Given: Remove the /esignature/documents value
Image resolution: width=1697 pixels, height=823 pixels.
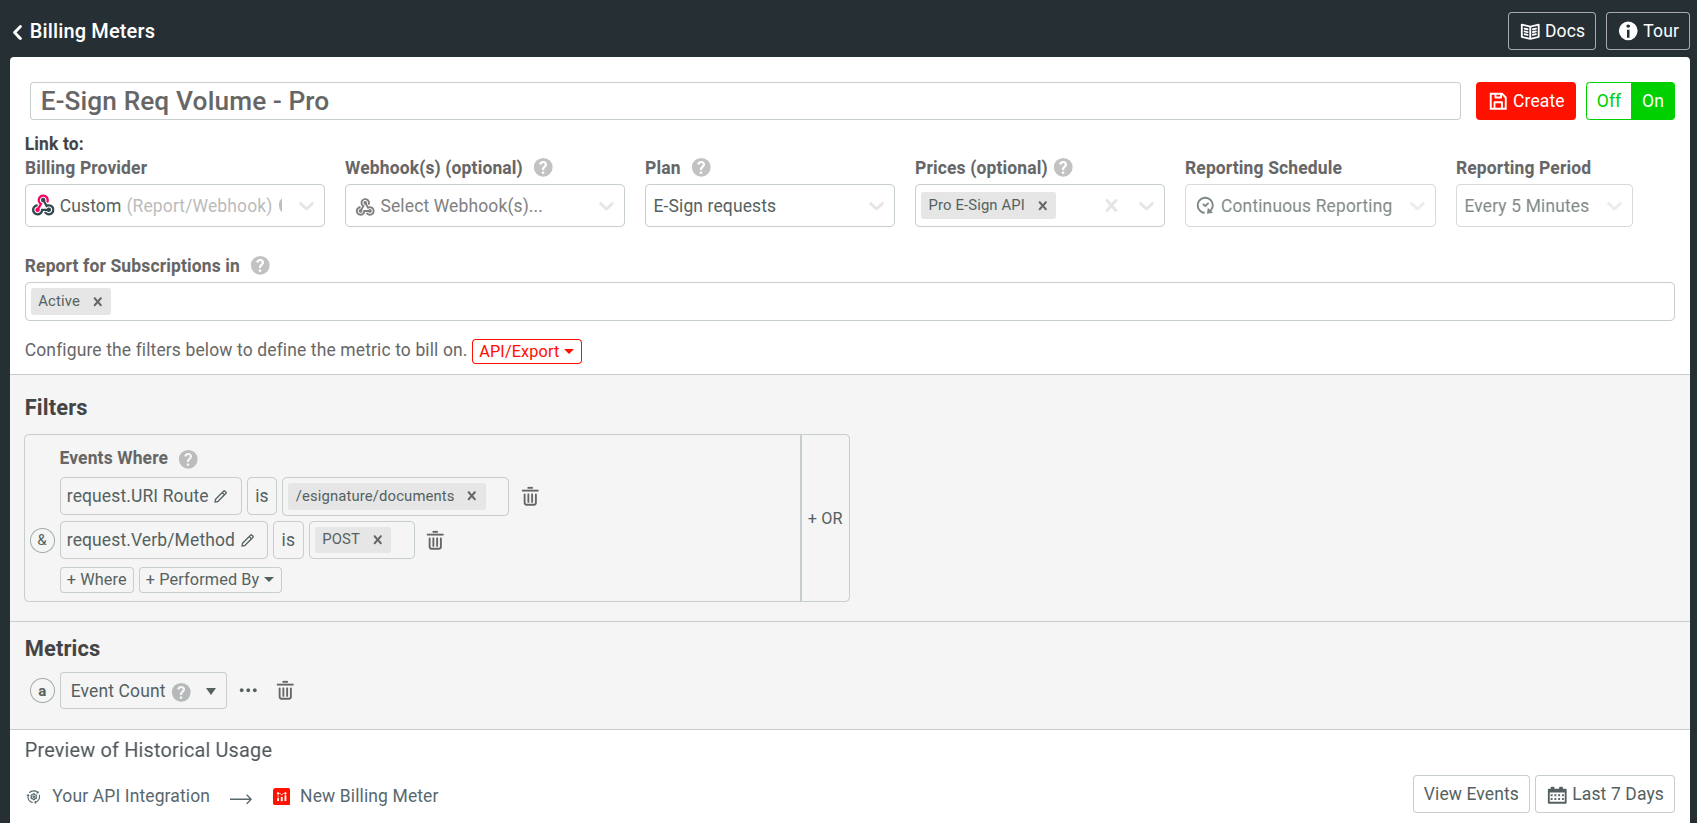Looking at the screenshot, I should click(471, 496).
